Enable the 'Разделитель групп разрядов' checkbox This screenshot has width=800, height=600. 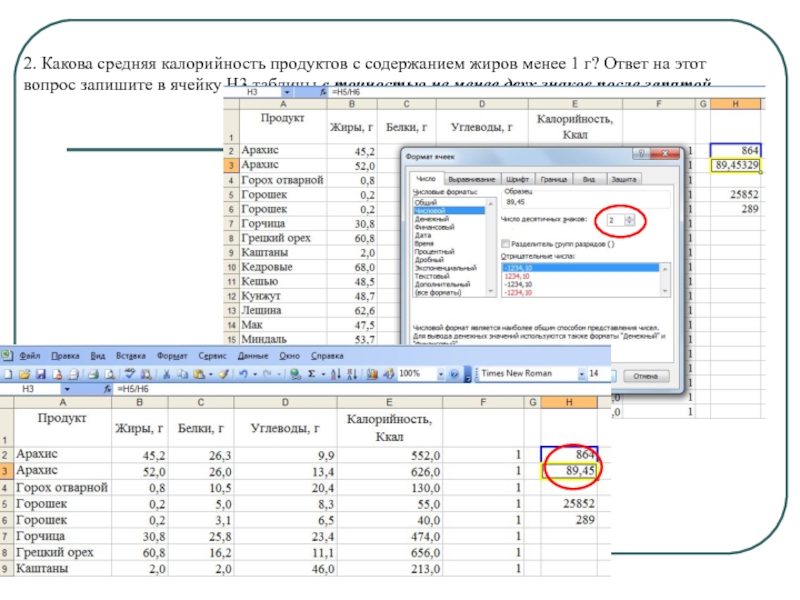click(x=506, y=243)
